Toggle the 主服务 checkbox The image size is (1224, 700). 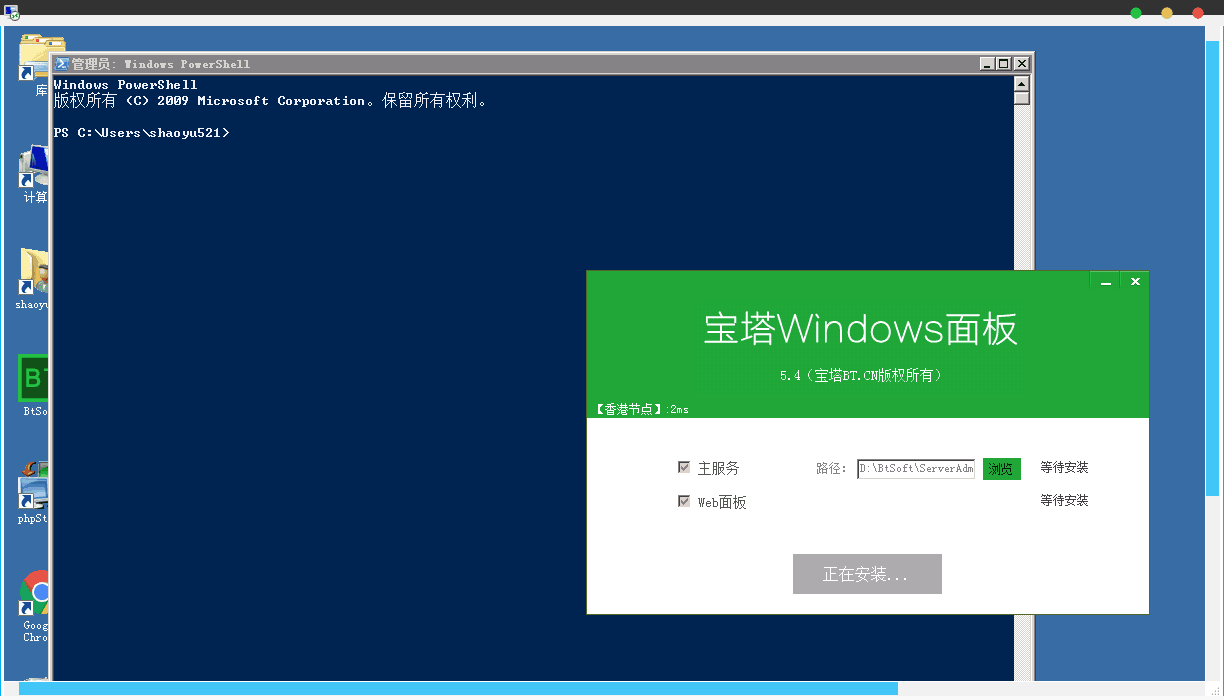684,467
